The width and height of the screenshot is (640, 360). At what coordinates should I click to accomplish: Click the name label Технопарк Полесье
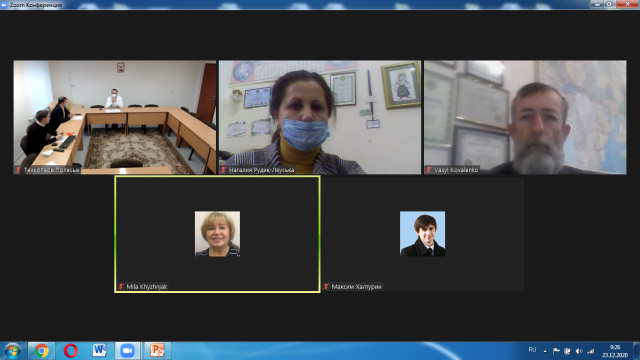coord(51,170)
